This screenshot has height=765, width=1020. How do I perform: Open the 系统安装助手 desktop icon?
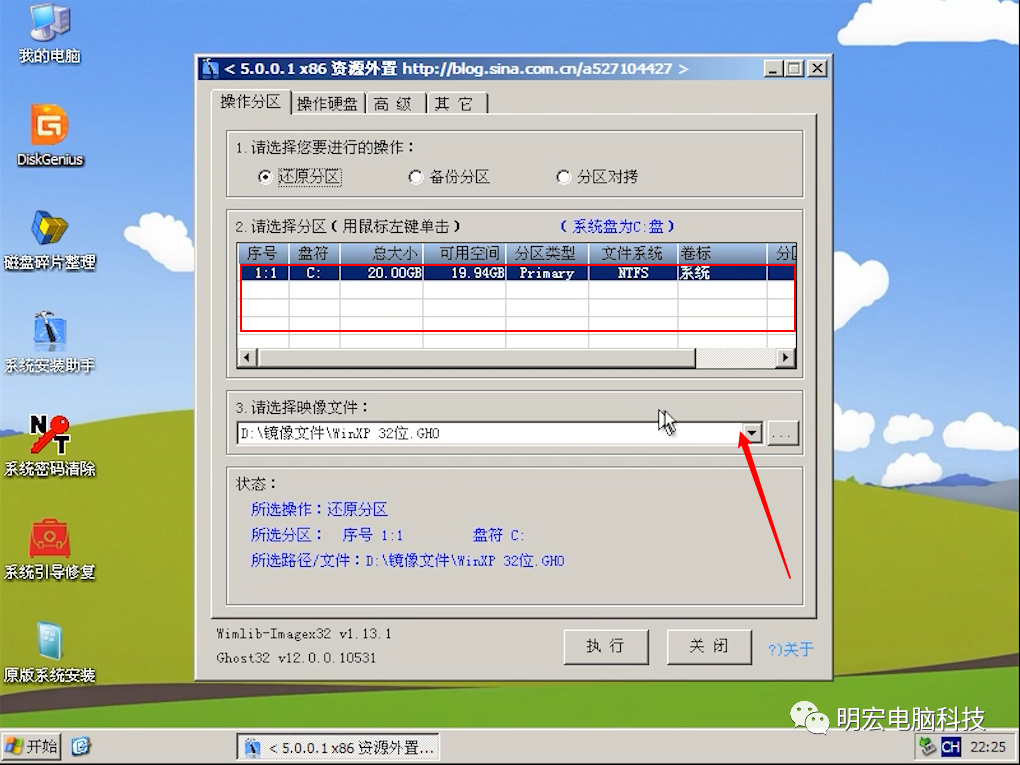click(x=49, y=333)
